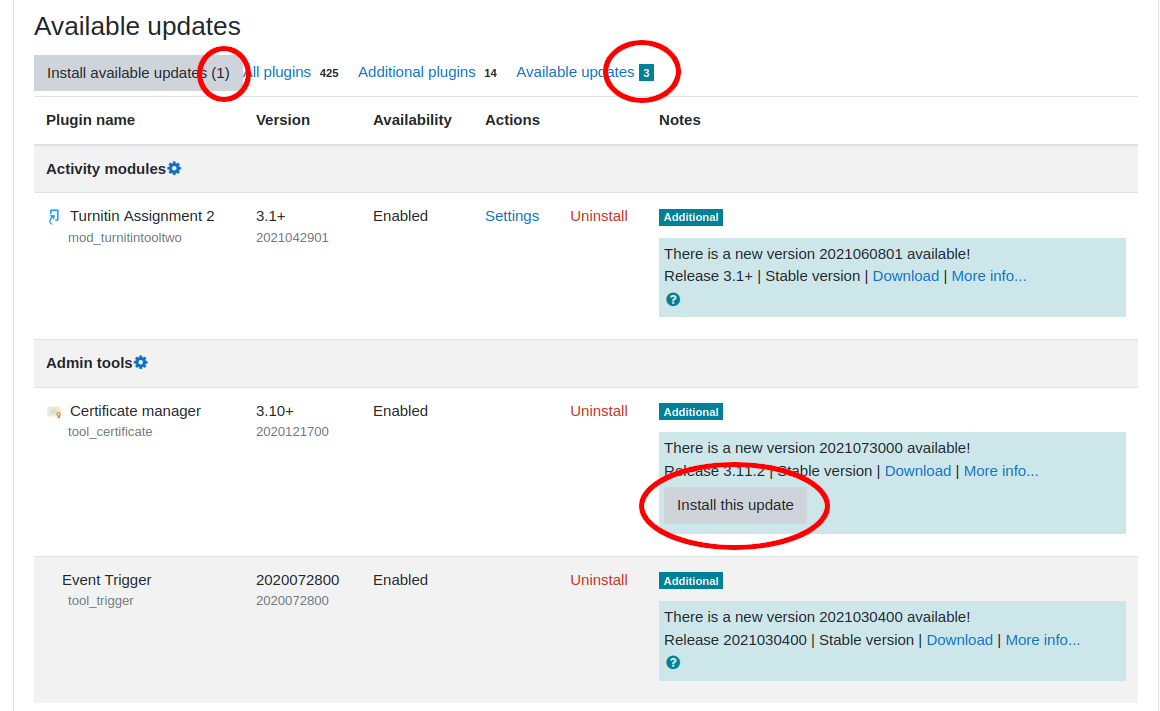Image resolution: width=1160 pixels, height=711 pixels.
Task: Switch to Available updates tab
Action: [575, 72]
